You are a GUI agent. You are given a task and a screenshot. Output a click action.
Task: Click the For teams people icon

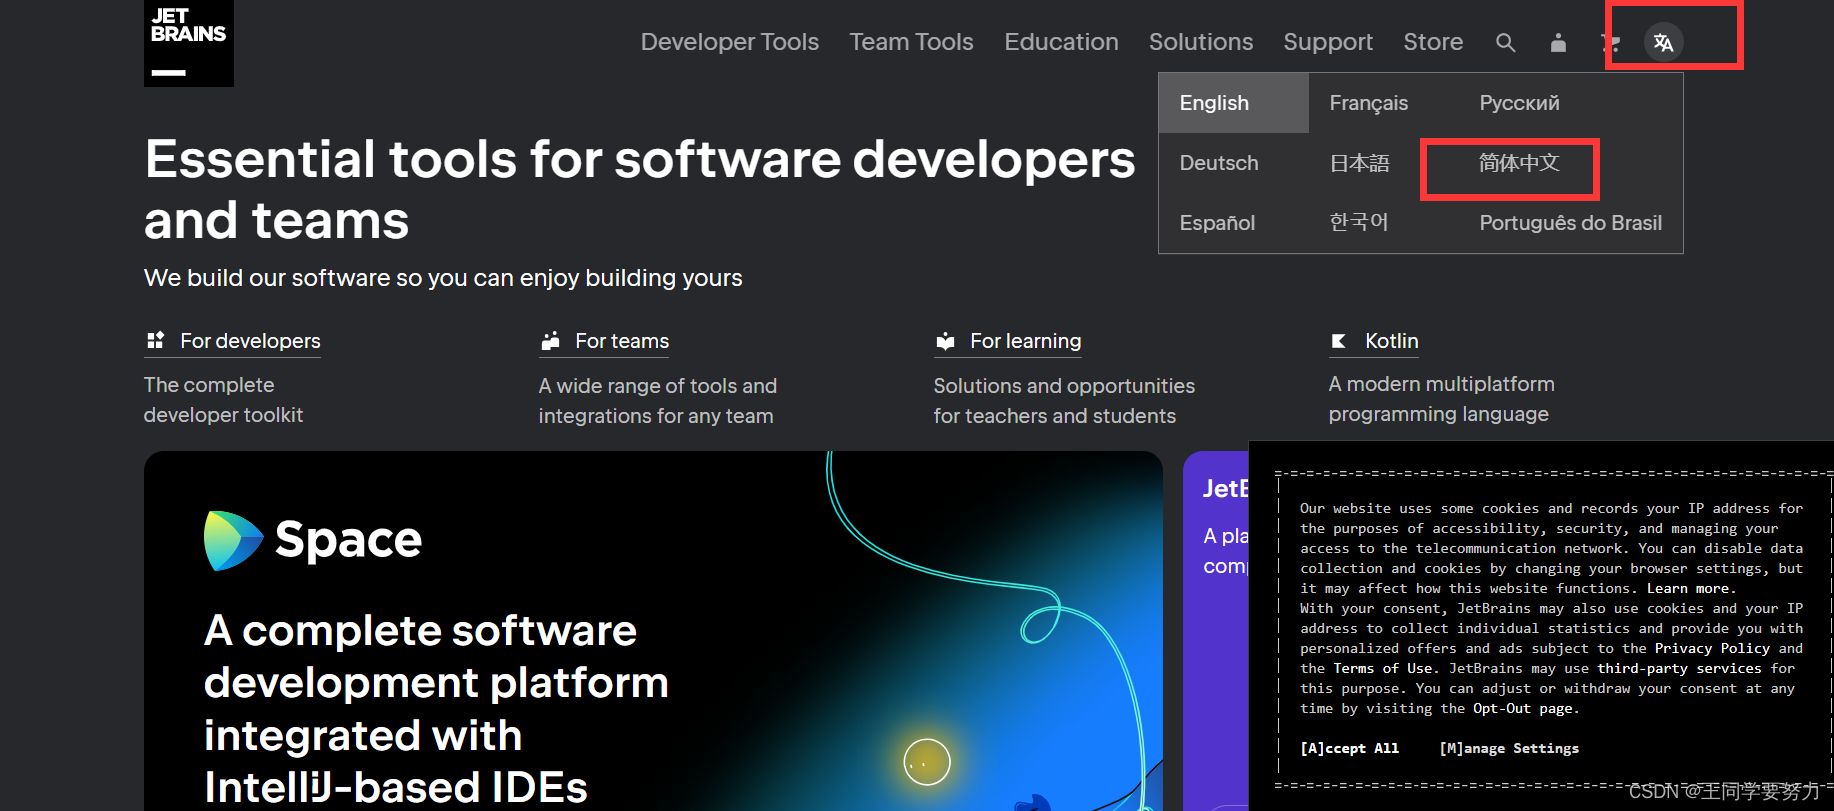(x=550, y=341)
